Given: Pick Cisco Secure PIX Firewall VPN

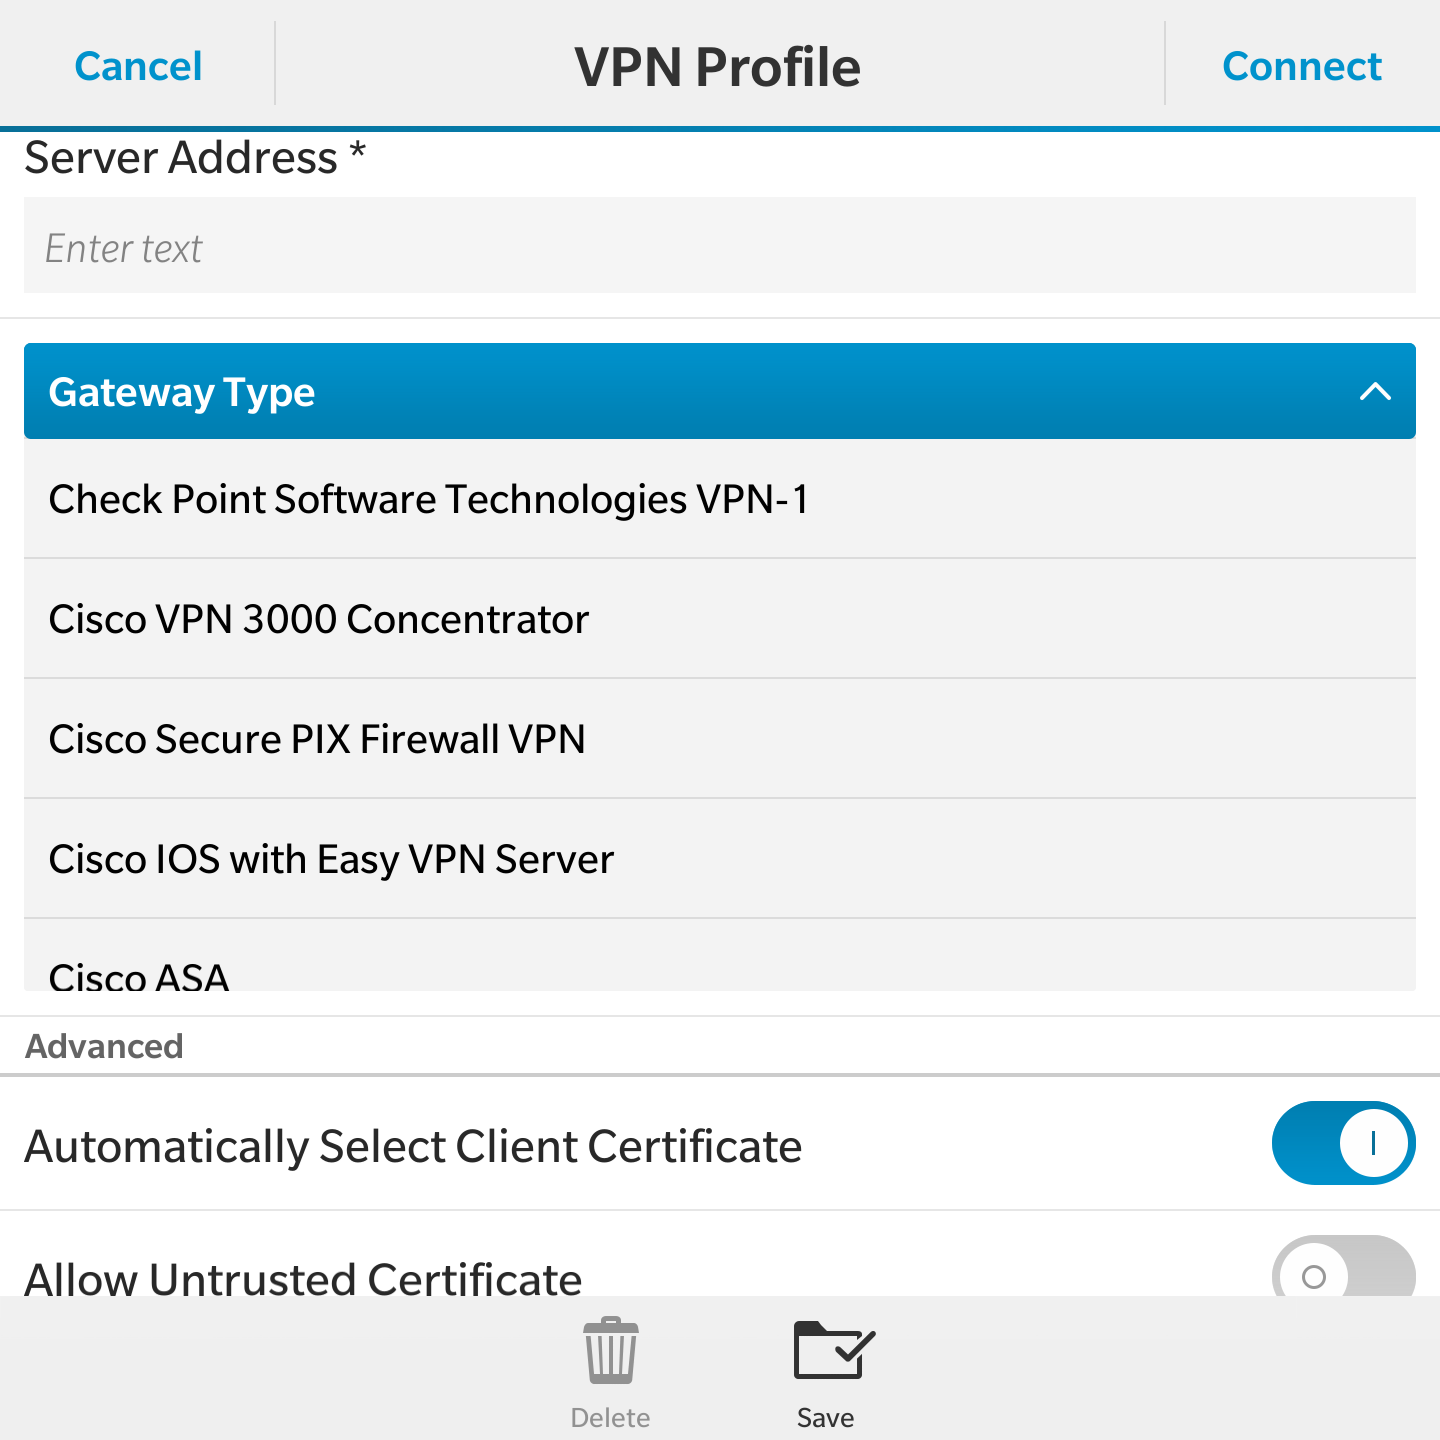Looking at the screenshot, I should click(720, 739).
